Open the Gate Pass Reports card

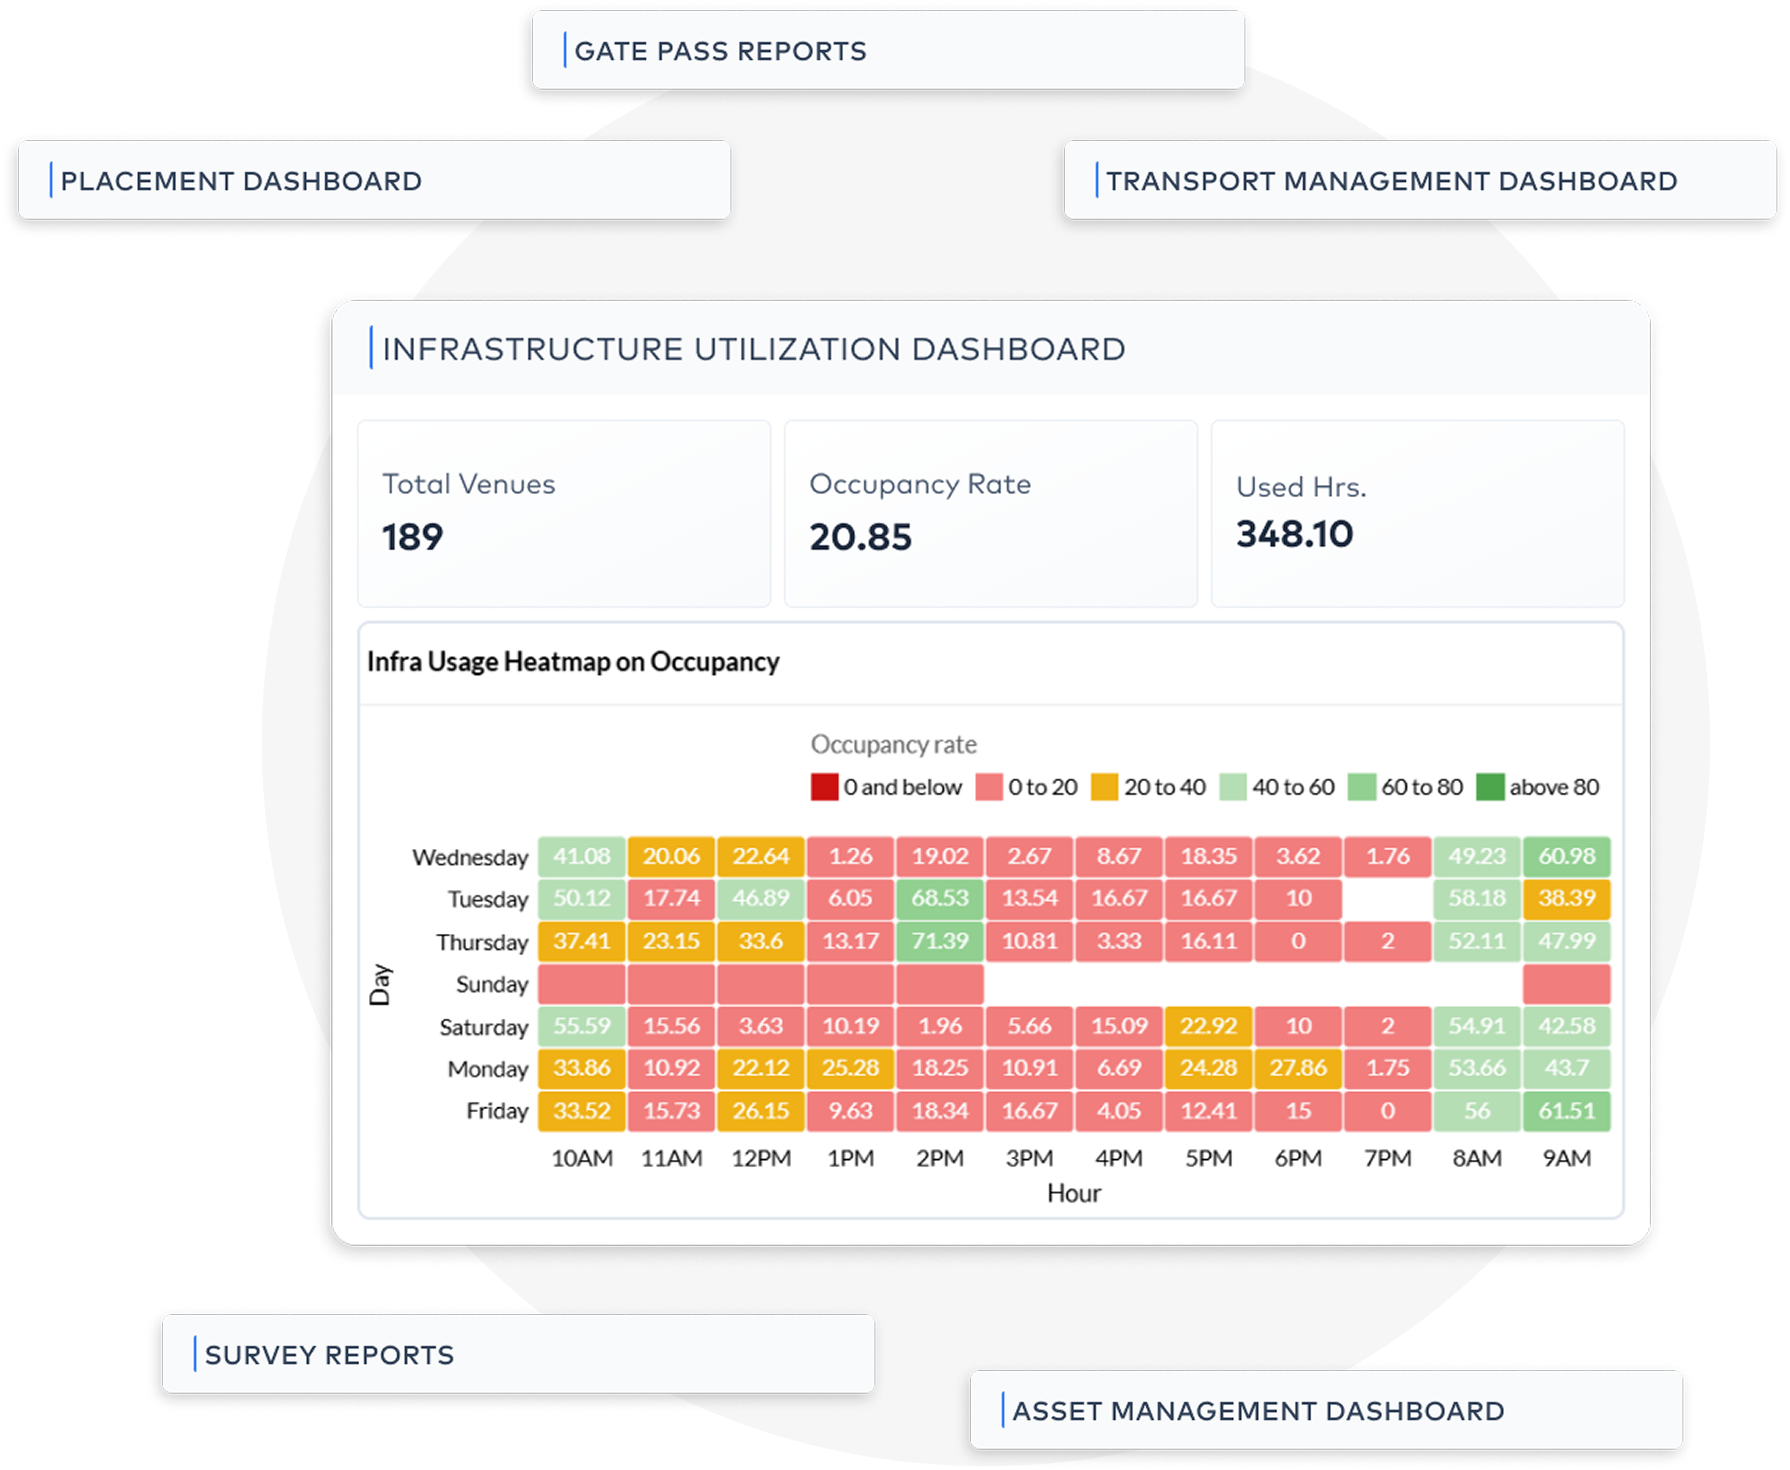point(888,50)
